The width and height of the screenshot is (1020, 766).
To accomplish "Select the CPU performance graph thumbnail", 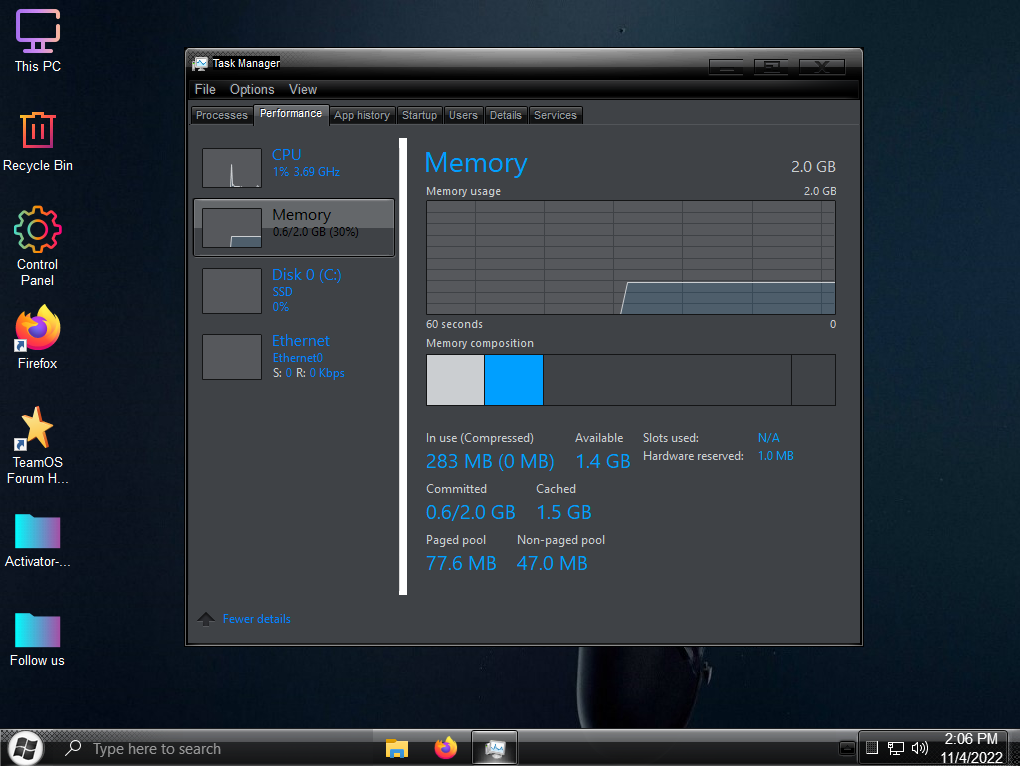I will click(232, 168).
